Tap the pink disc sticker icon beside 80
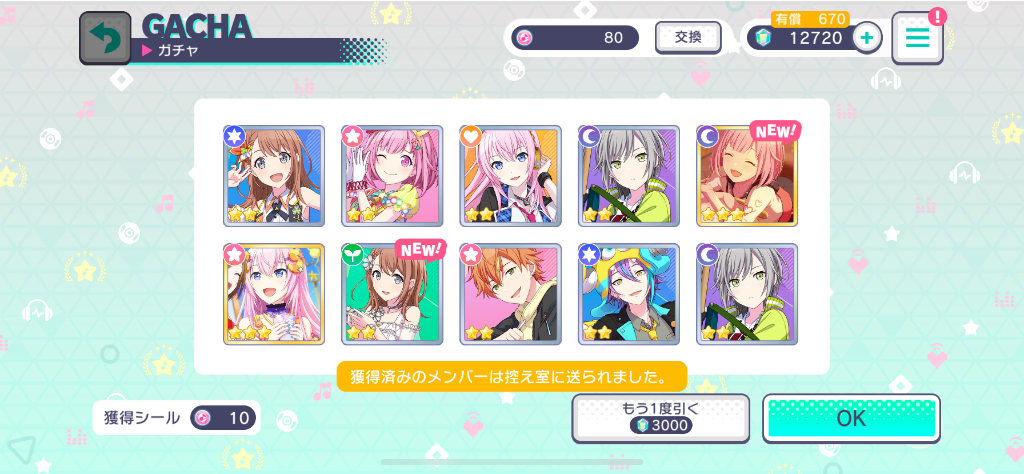This screenshot has width=1024, height=474. point(524,38)
